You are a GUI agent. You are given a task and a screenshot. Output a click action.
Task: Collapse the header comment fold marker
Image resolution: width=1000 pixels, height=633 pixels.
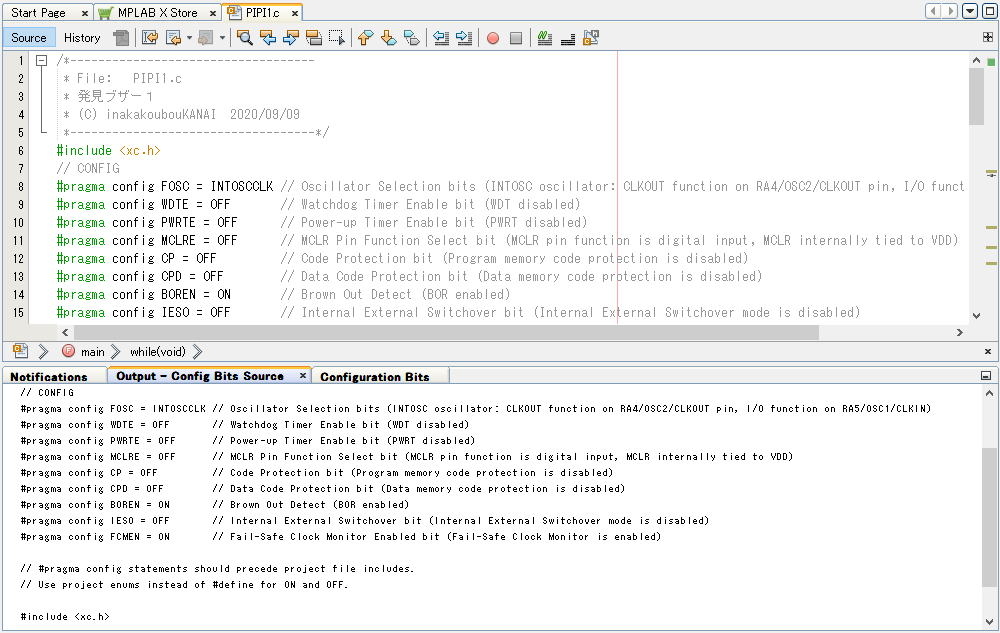coord(41,61)
